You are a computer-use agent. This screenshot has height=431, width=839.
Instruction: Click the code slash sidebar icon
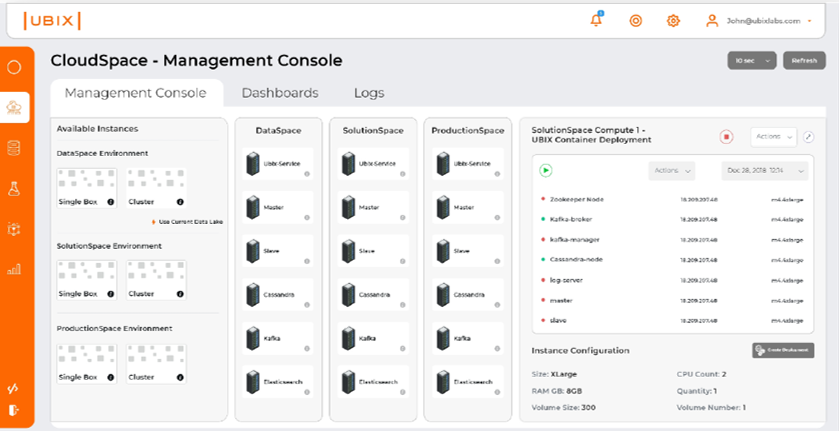13,388
